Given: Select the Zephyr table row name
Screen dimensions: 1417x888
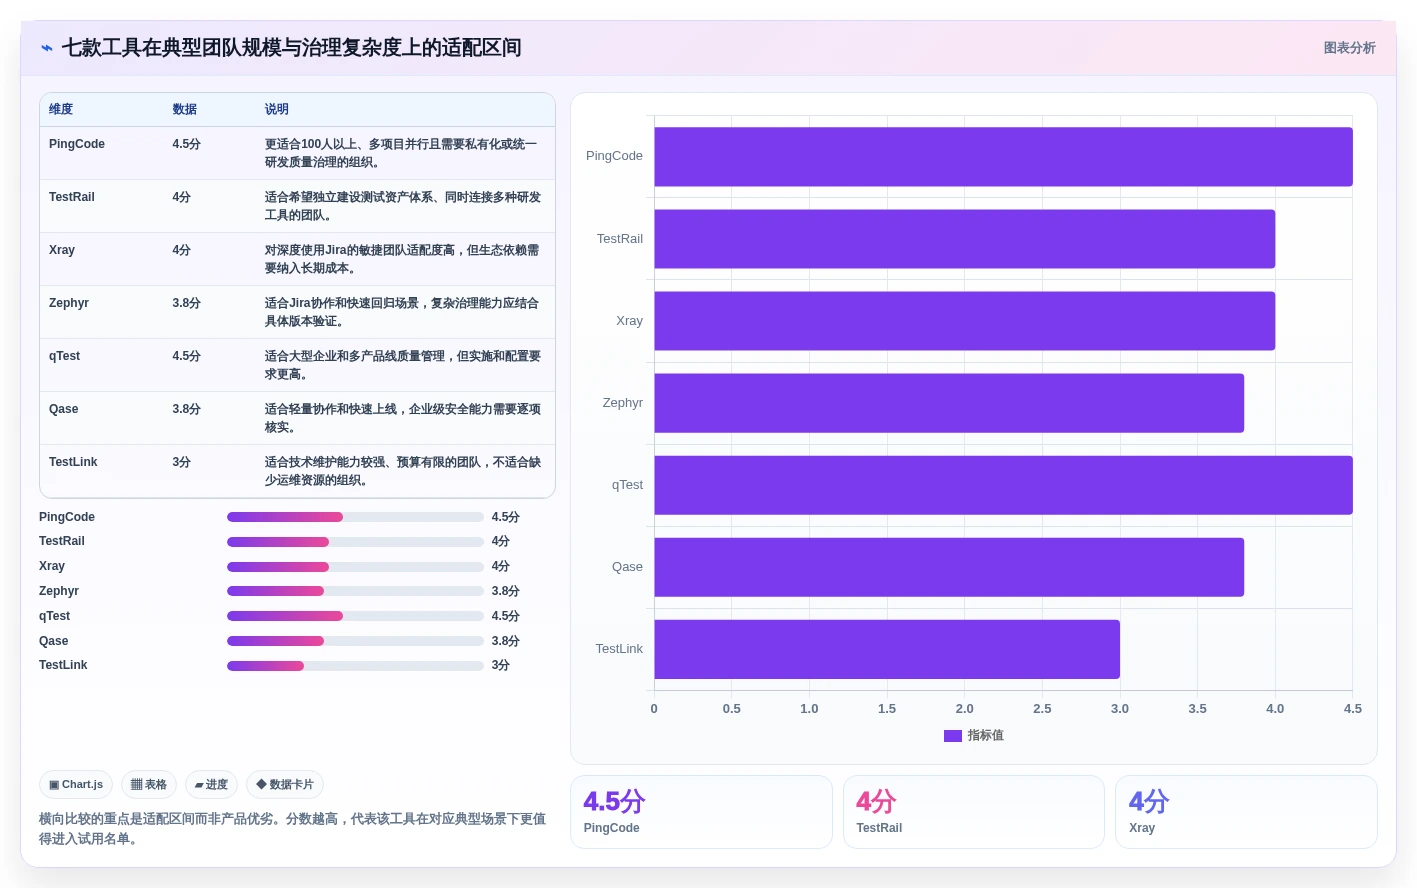Looking at the screenshot, I should 69,303.
